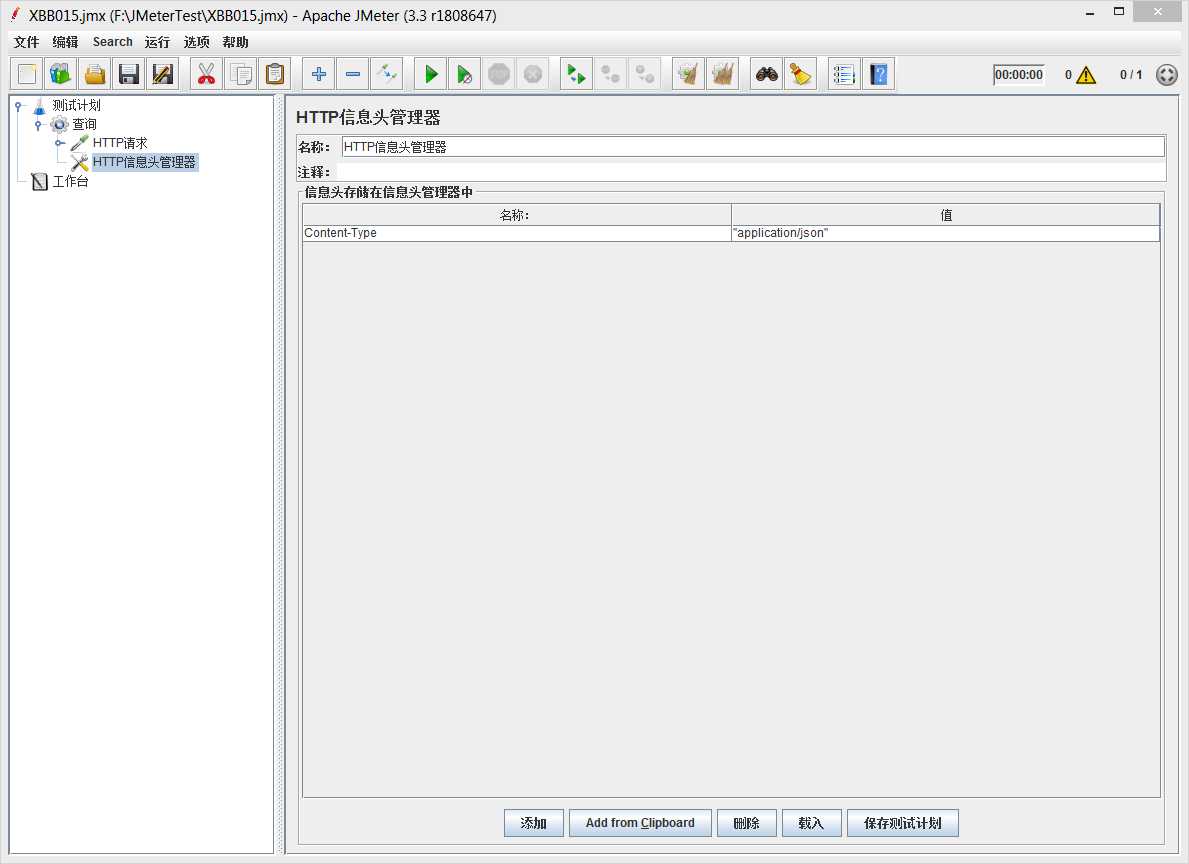1189x864 pixels.
Task: Open the 编辑 menu
Action: coord(65,42)
